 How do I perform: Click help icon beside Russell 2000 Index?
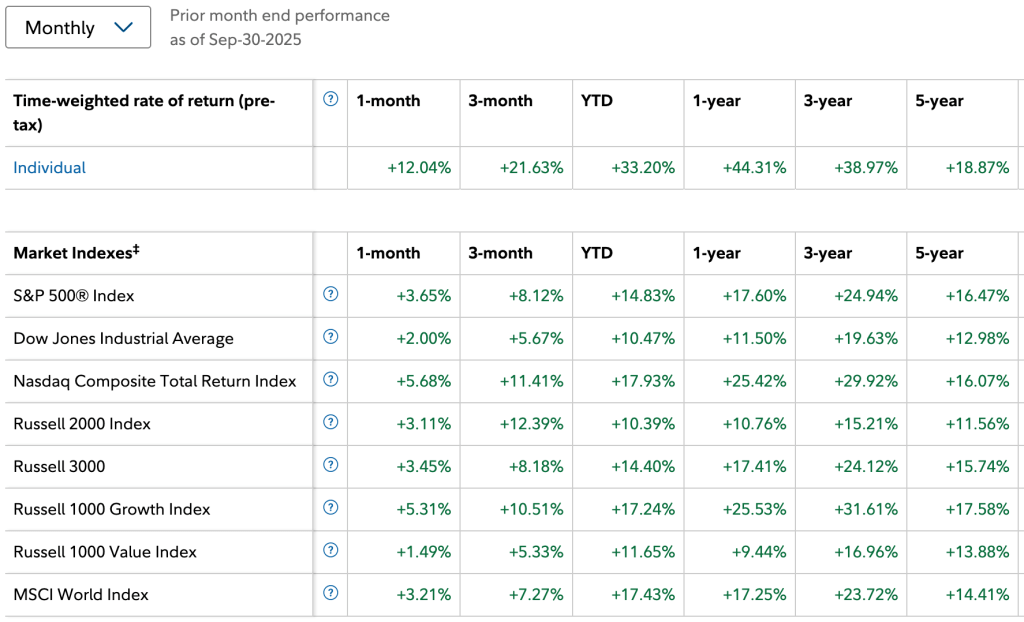331,422
